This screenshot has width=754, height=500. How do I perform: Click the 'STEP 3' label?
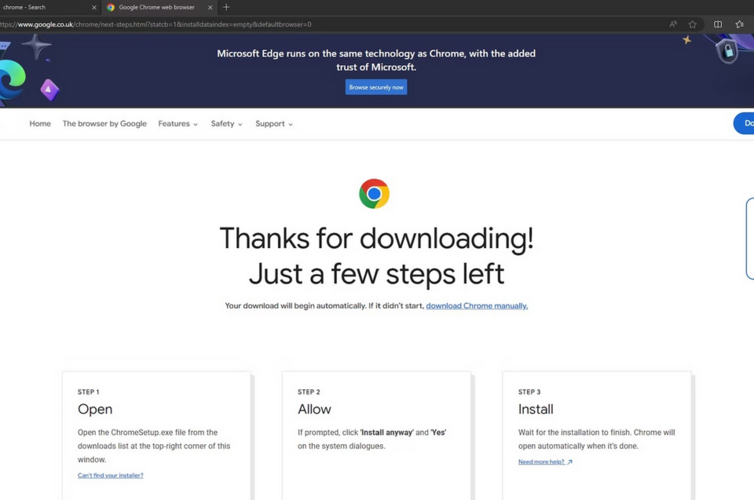[529, 392]
